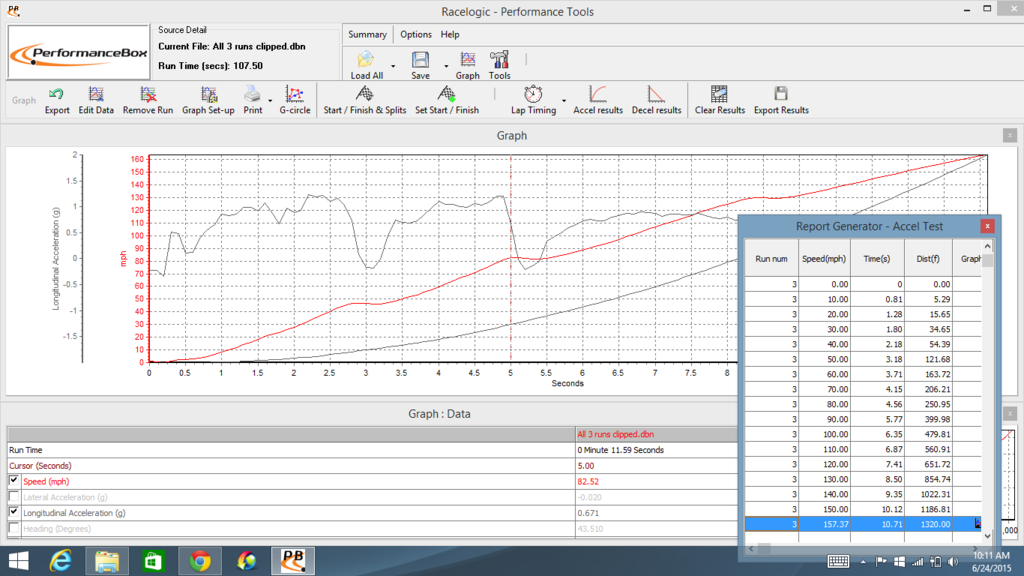1024x576 pixels.
Task: Click the Action Center flag icon
Action: [x=881, y=562]
